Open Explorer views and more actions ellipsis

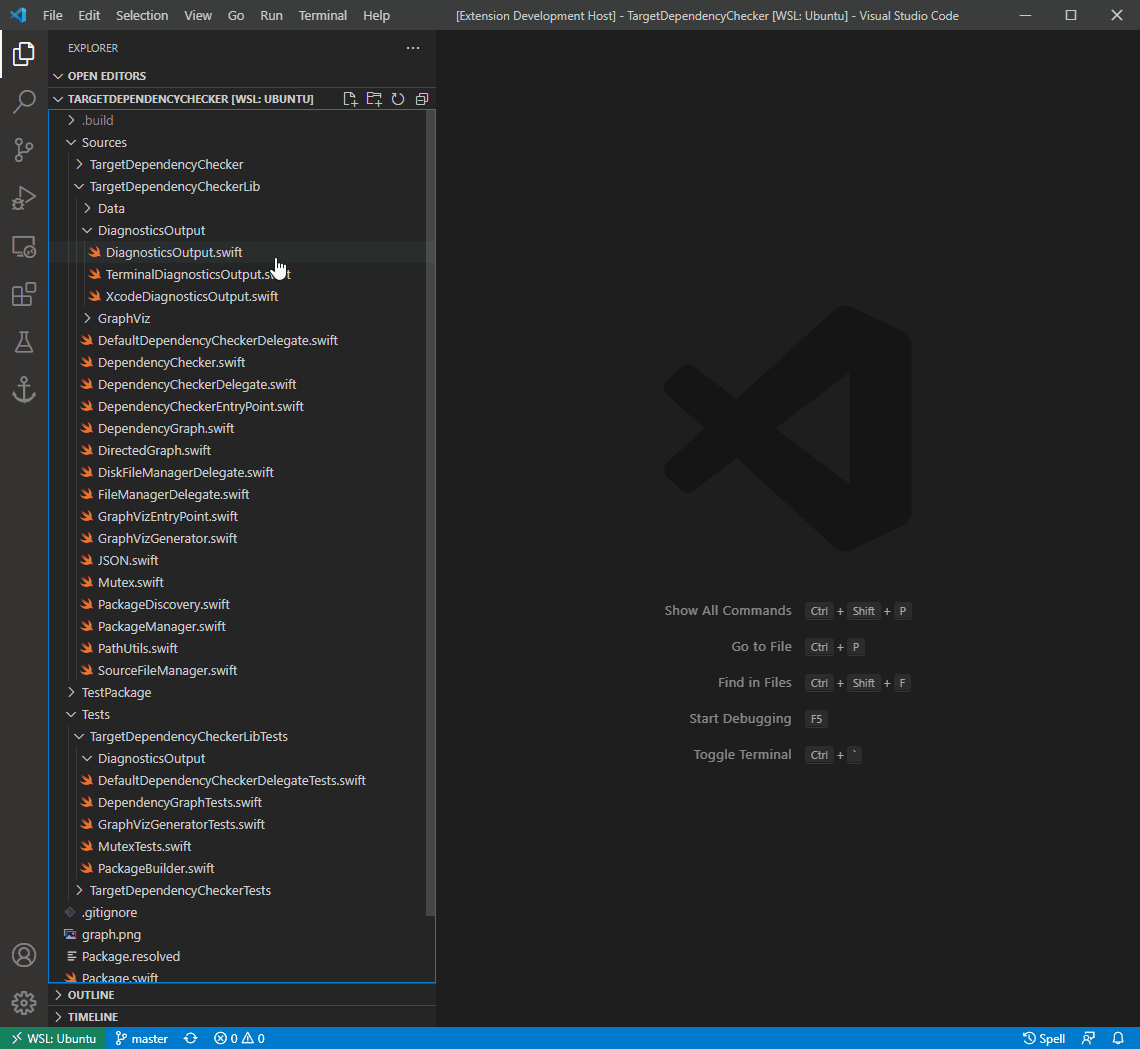pos(413,48)
